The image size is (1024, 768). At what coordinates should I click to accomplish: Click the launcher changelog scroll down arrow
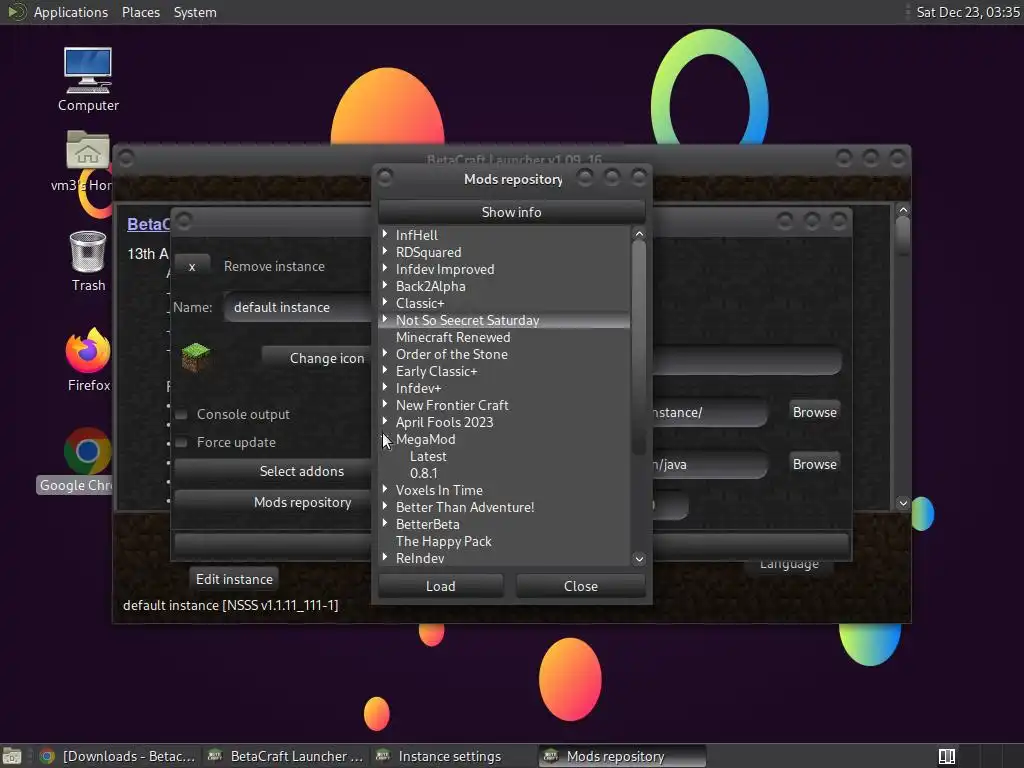(903, 503)
